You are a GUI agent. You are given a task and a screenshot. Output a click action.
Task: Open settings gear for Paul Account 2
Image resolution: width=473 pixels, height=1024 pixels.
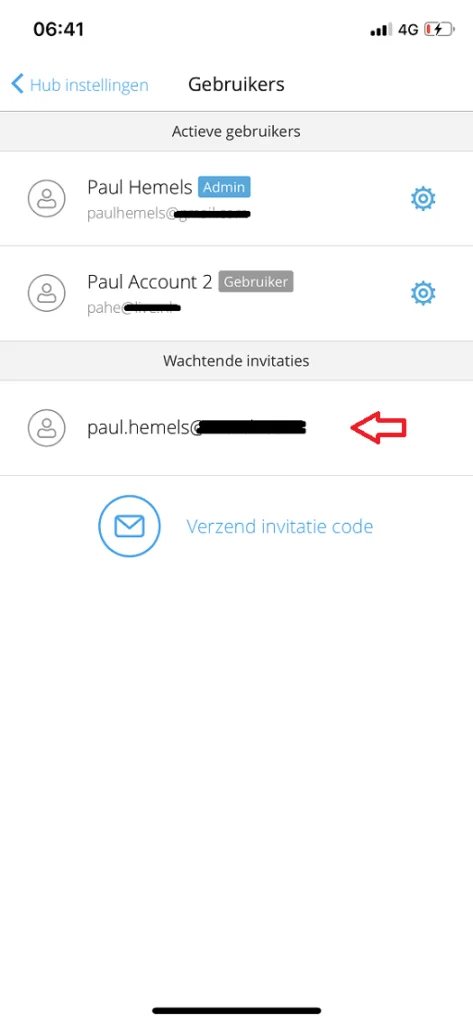coord(423,293)
